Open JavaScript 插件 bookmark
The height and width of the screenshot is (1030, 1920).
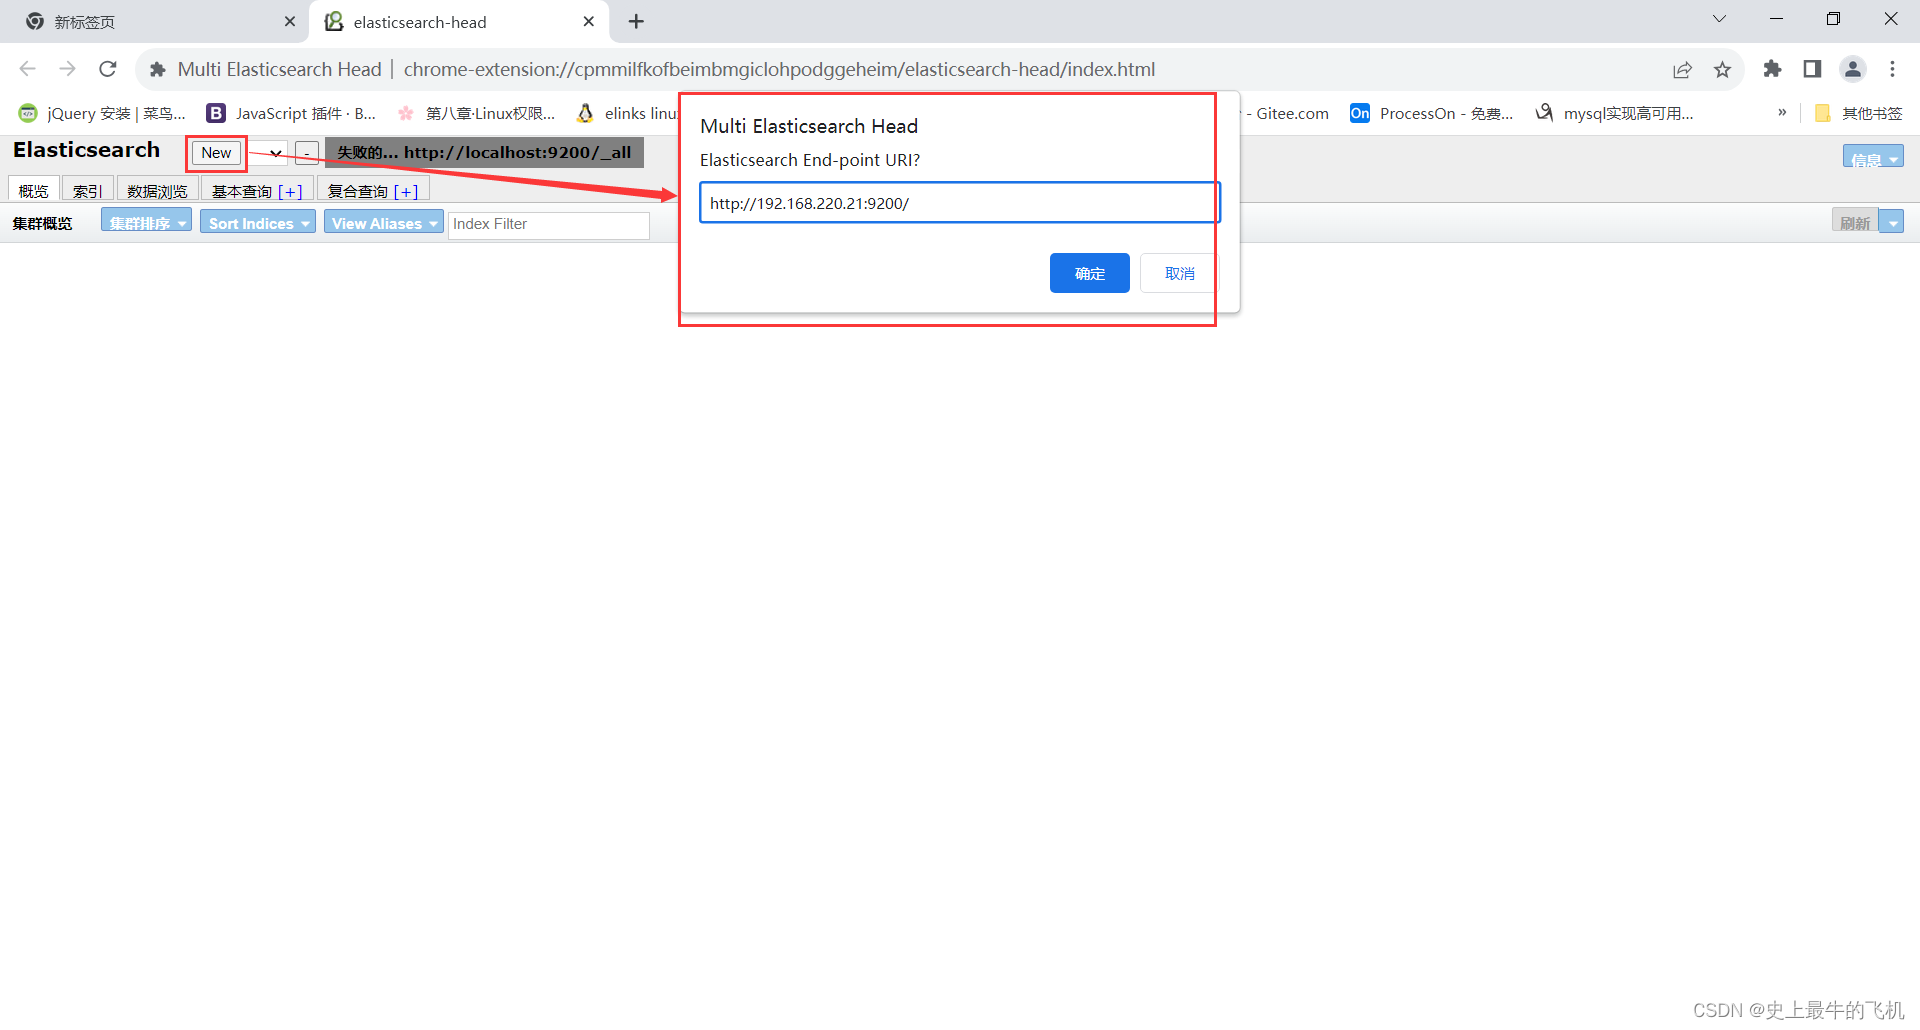coord(292,113)
